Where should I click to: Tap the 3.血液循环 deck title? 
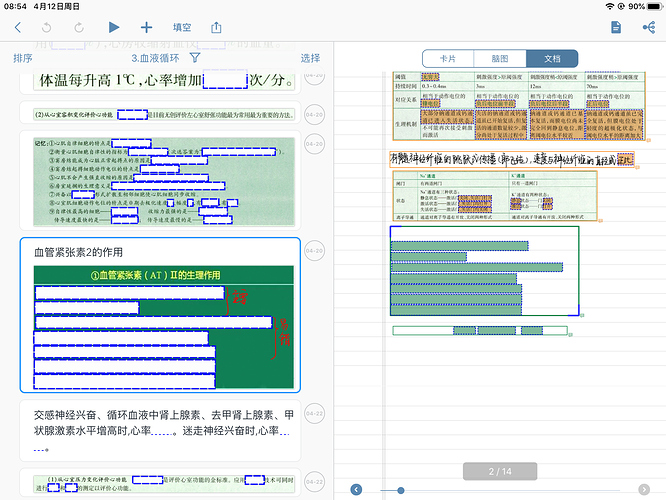click(155, 58)
